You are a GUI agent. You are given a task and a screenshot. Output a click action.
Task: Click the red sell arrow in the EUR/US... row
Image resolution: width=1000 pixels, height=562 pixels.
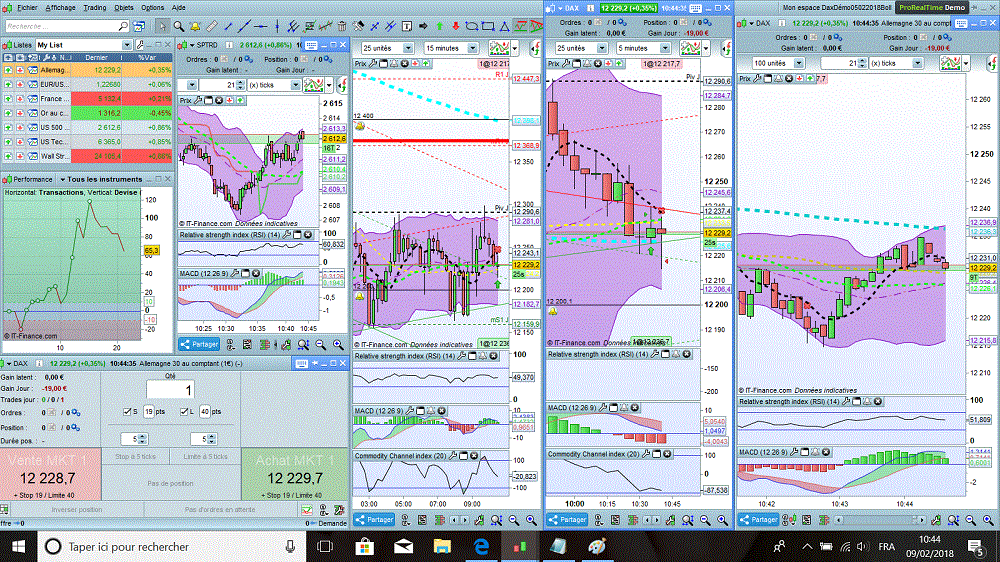(x=20, y=84)
